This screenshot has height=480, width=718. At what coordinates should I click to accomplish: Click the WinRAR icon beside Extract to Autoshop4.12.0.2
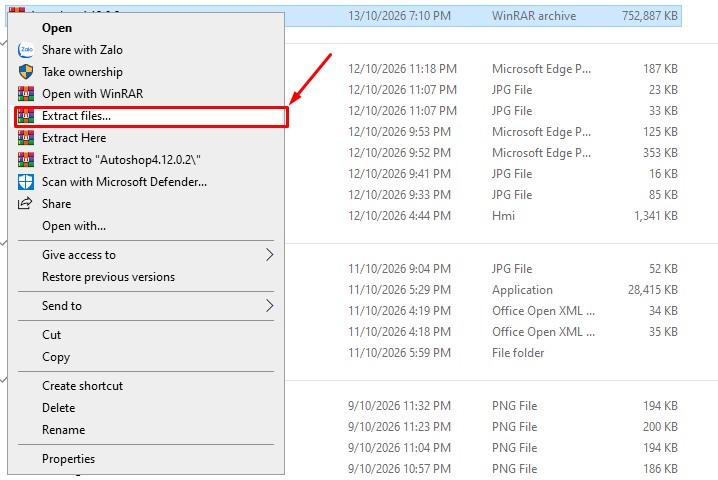coord(26,159)
